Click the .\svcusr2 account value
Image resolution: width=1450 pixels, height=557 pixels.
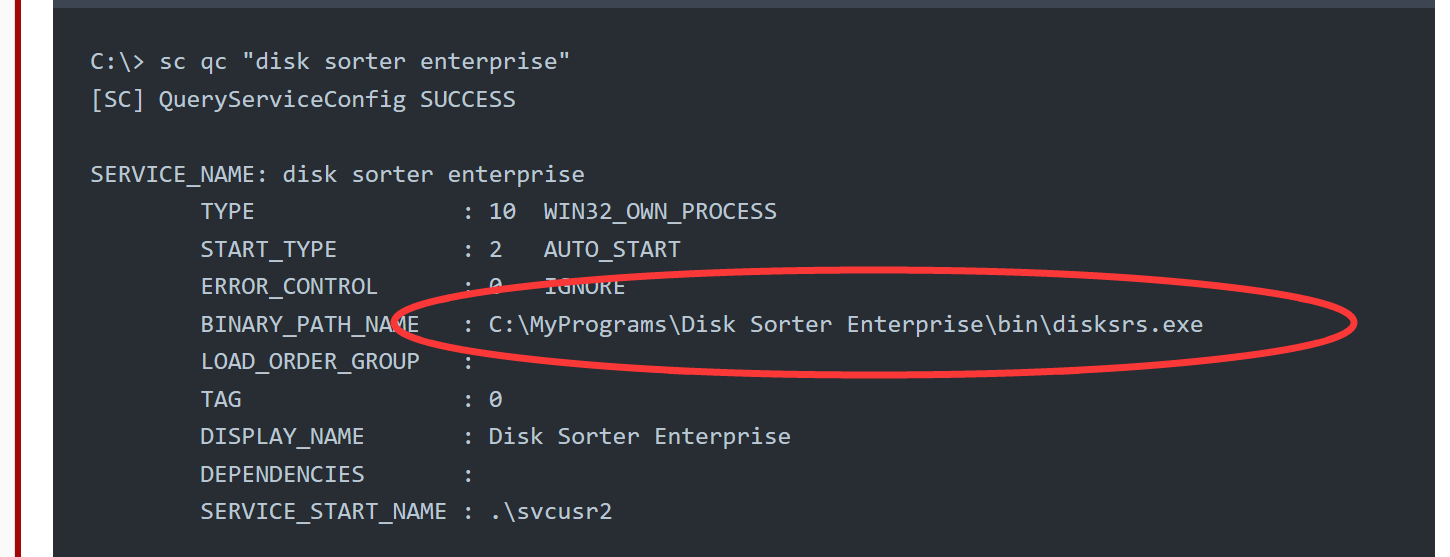pos(550,512)
